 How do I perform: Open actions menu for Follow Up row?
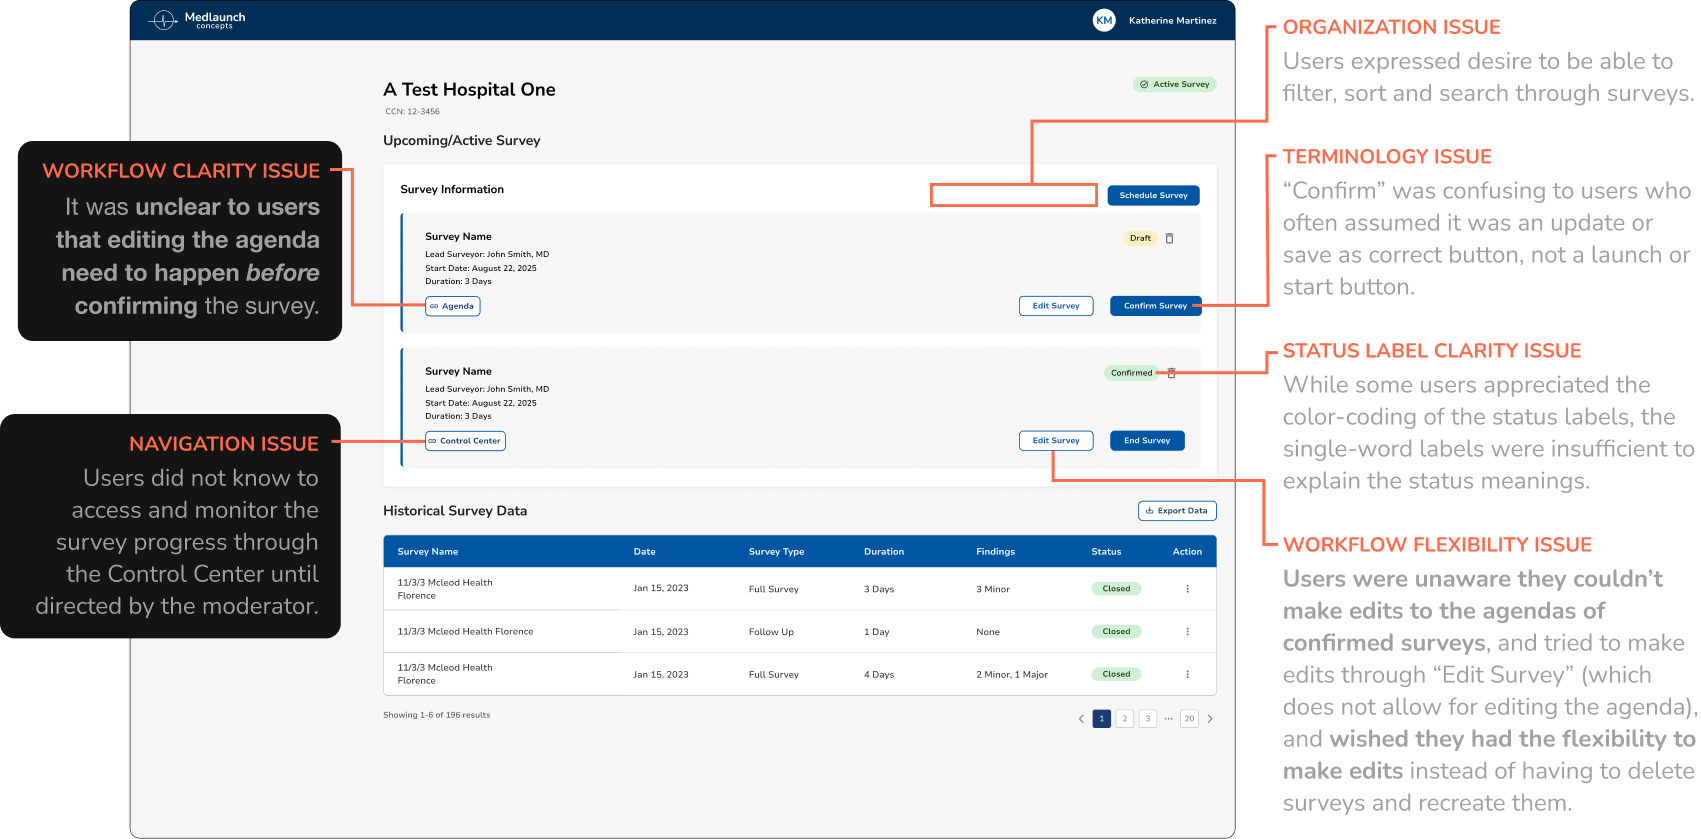(x=1187, y=632)
